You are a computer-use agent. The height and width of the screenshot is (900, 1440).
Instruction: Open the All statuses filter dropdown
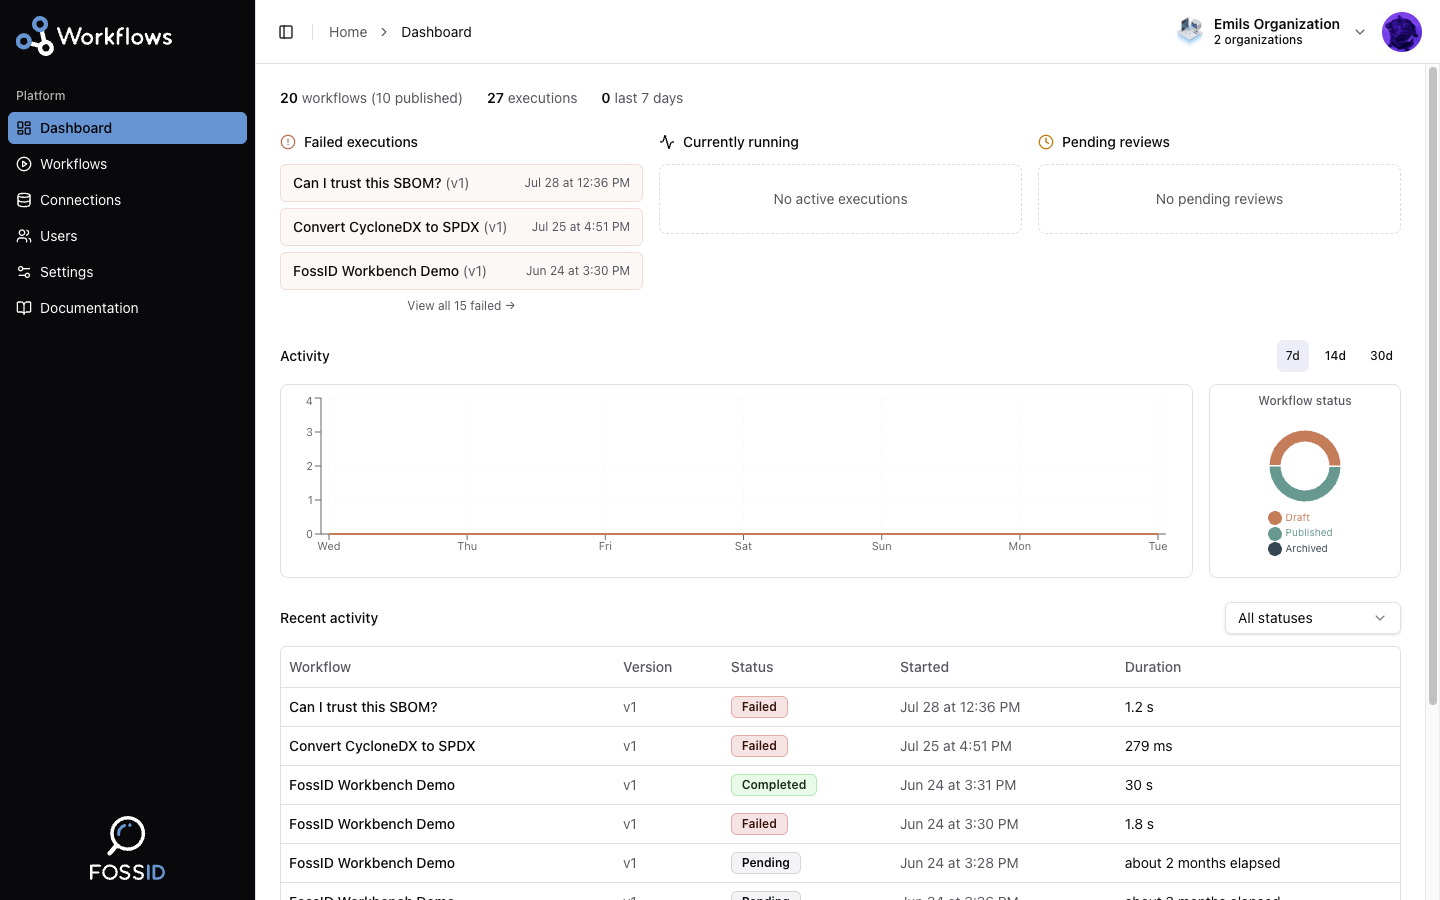point(1312,618)
